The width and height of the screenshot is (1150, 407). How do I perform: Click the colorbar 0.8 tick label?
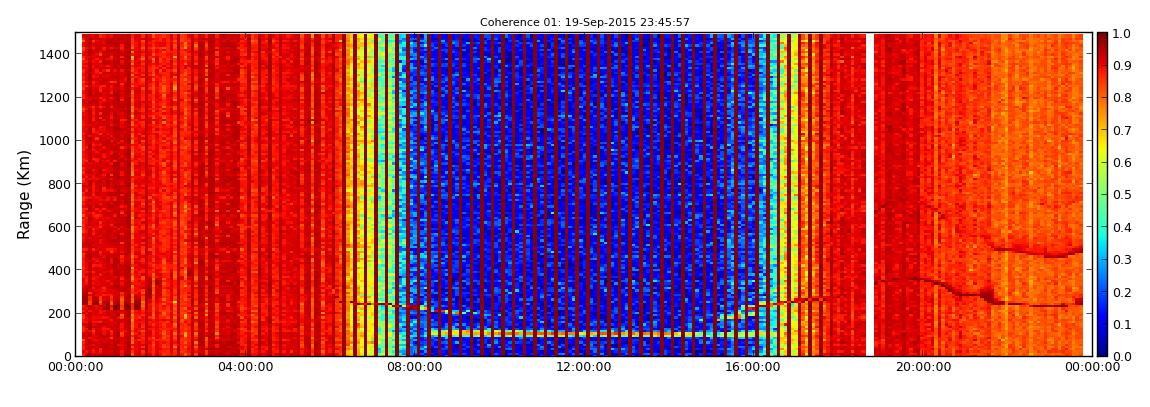click(1121, 98)
